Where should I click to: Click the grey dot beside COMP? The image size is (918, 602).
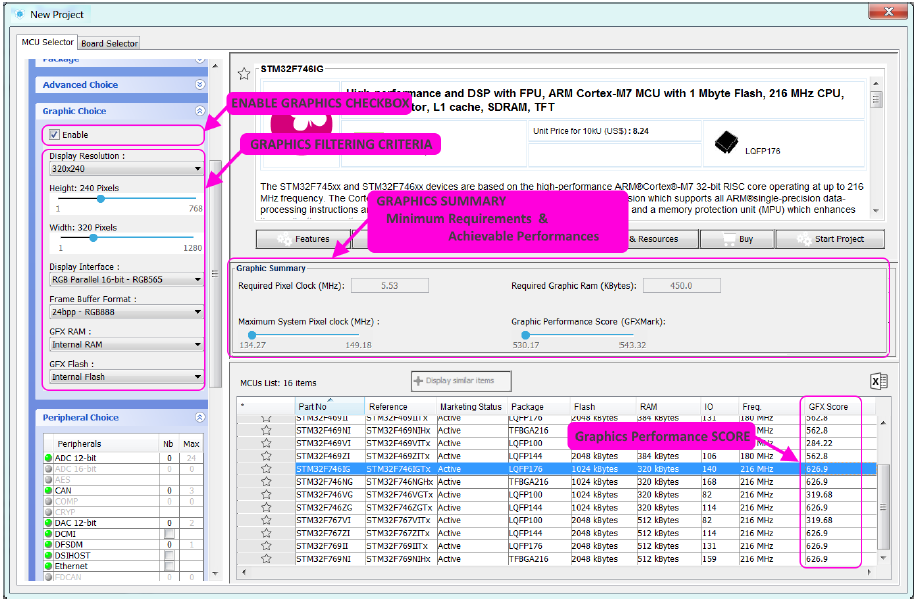pos(49,501)
